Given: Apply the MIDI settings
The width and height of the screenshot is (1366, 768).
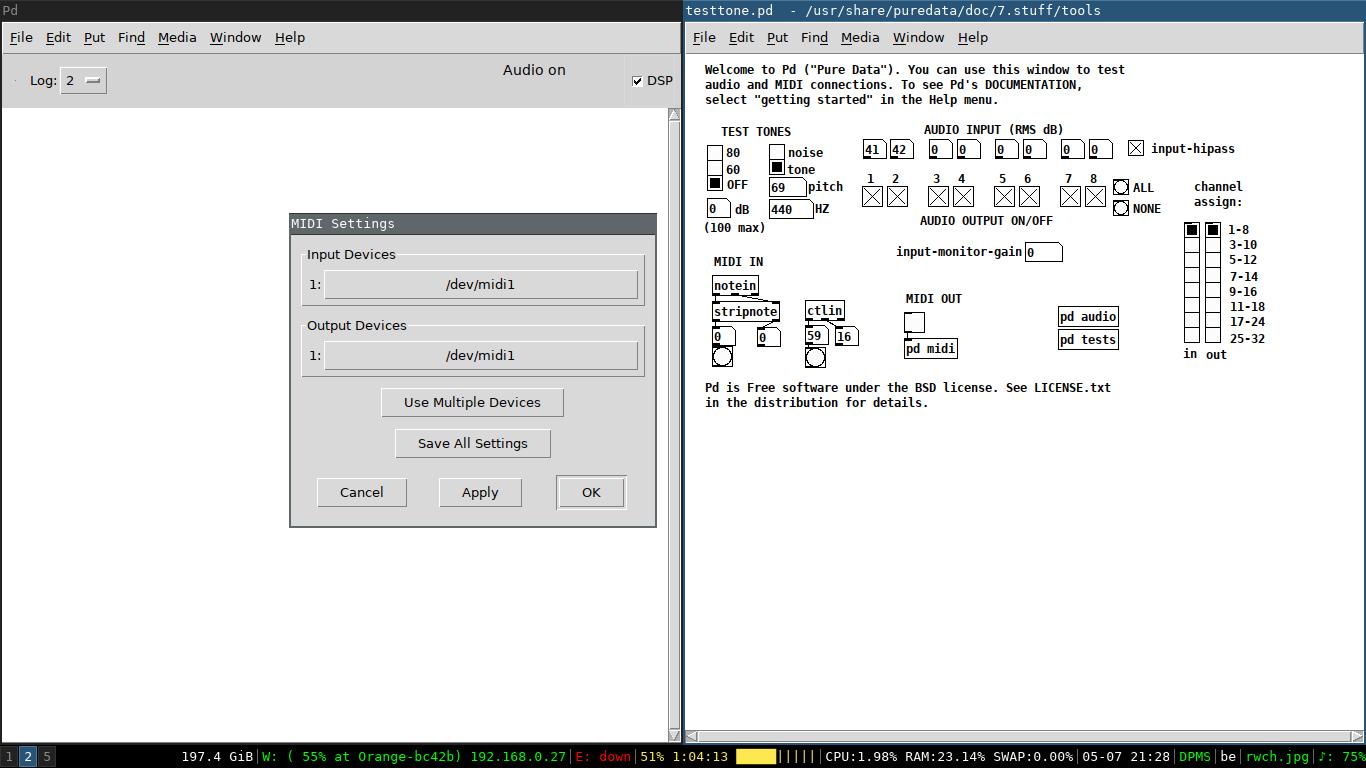Looking at the screenshot, I should [480, 492].
